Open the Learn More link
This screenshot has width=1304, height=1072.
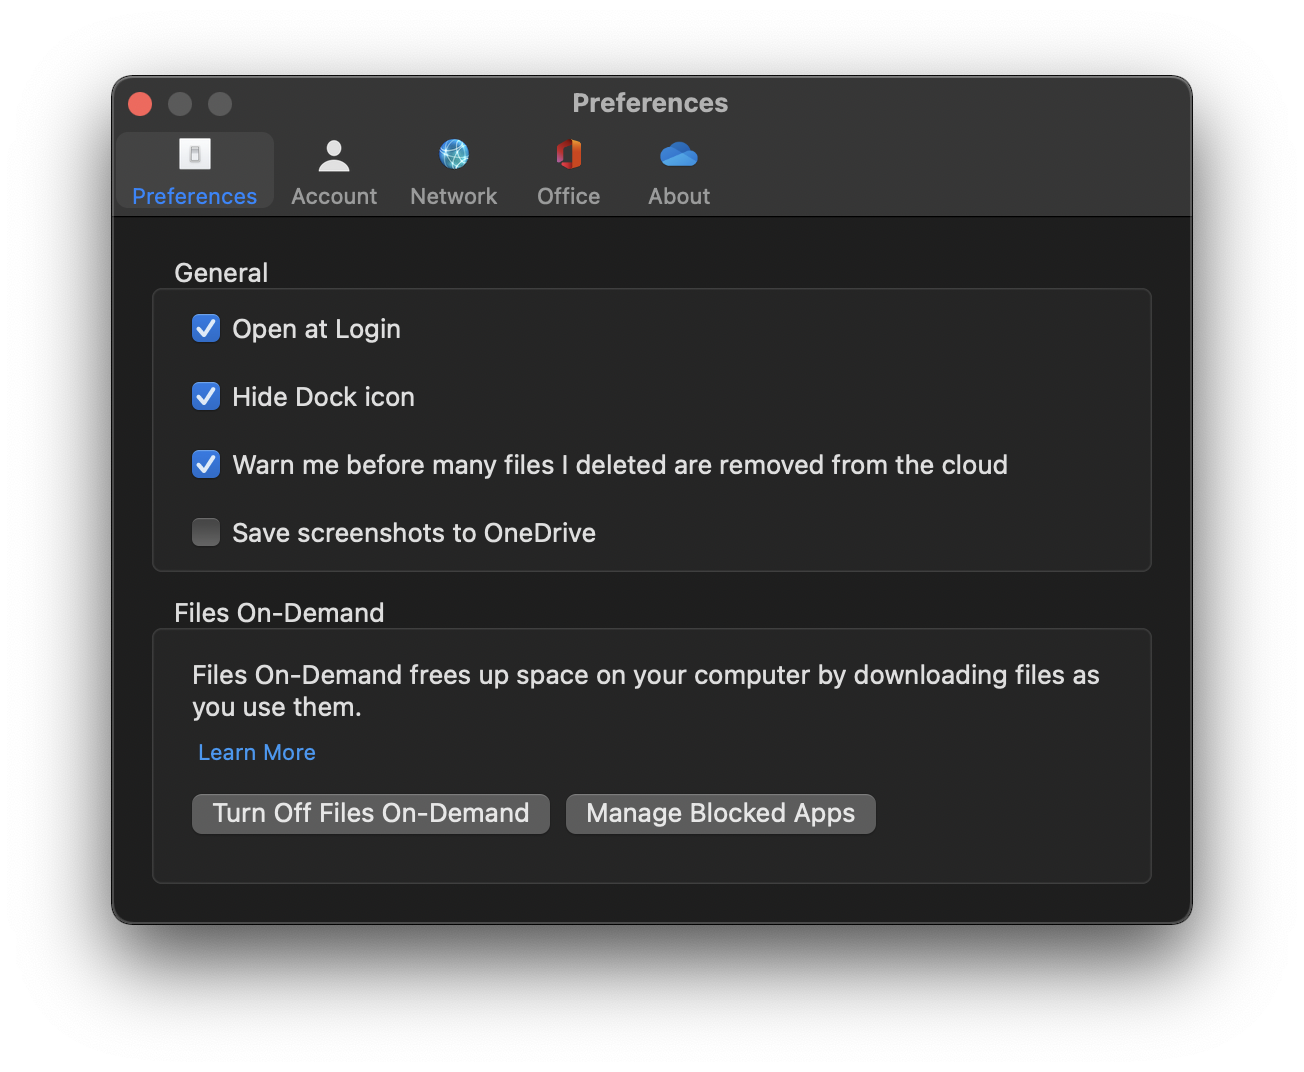click(x=257, y=753)
